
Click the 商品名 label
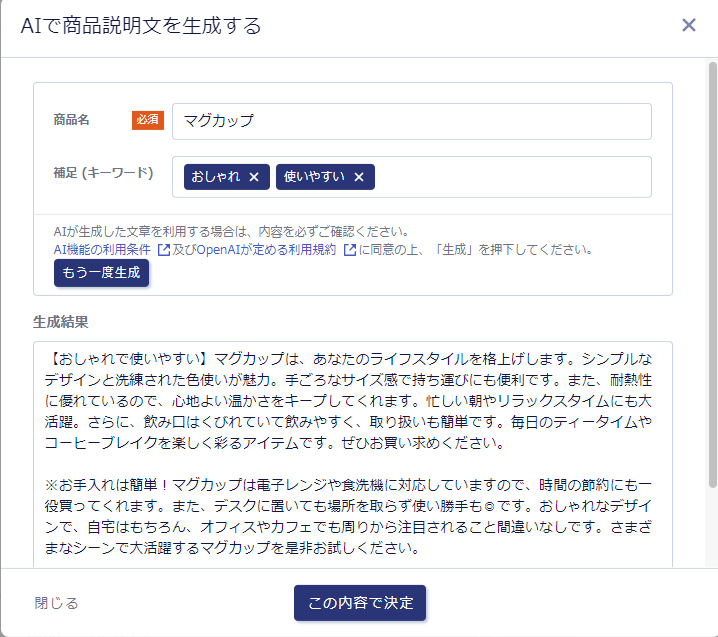(x=71, y=120)
